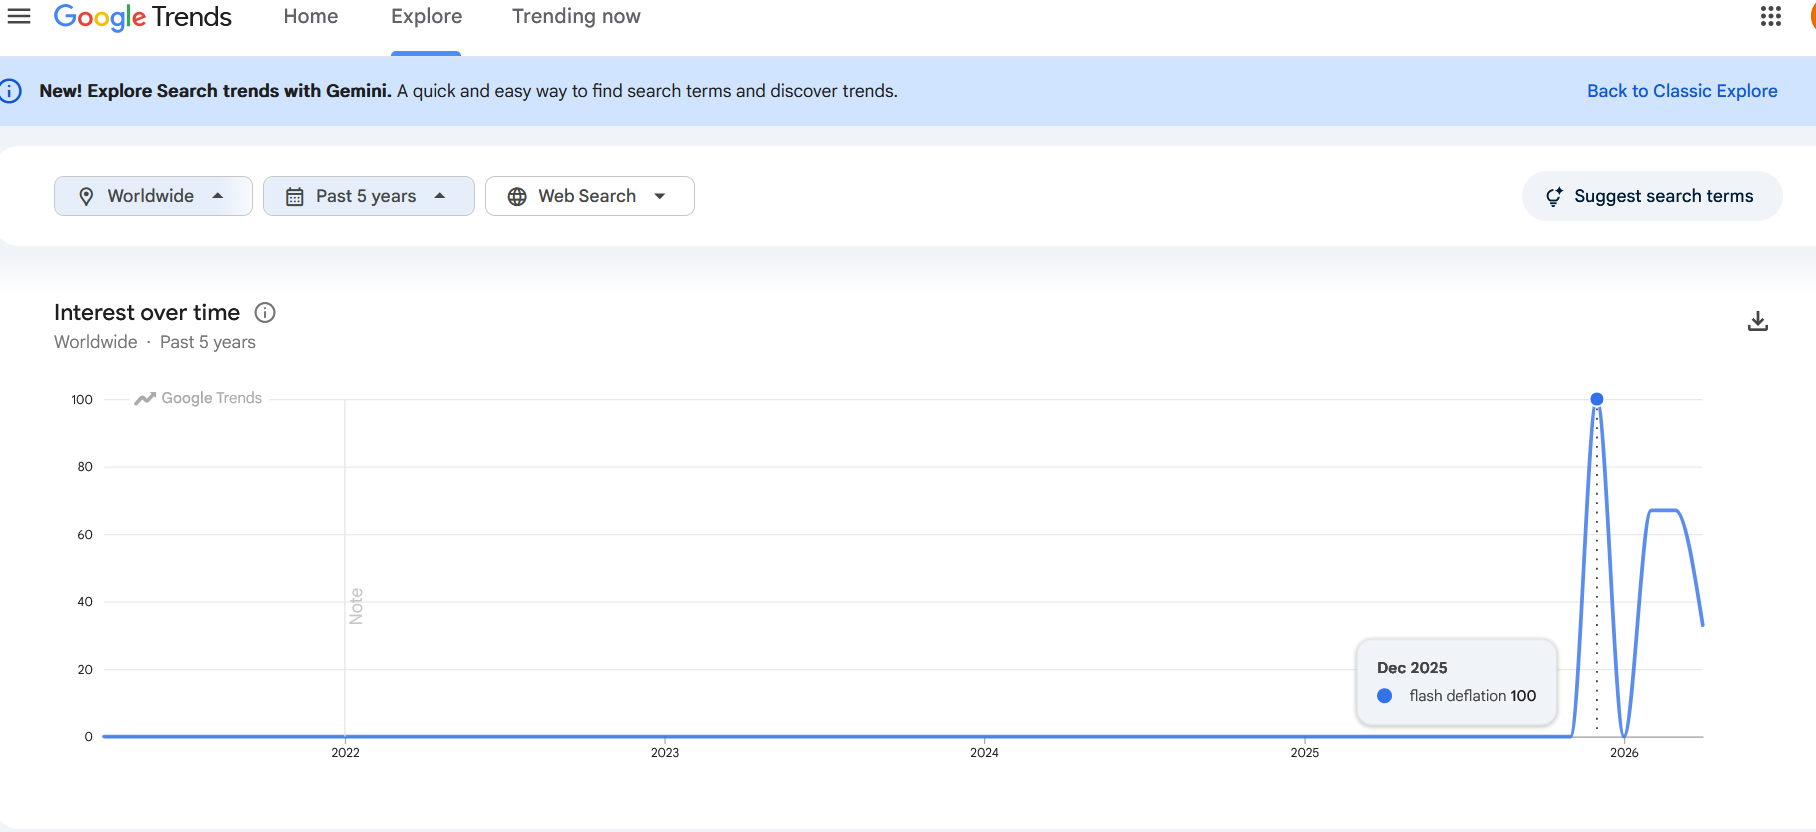Click the Worldwide · Past 5 years subtitle
This screenshot has width=1816, height=832.
pyautogui.click(x=155, y=342)
